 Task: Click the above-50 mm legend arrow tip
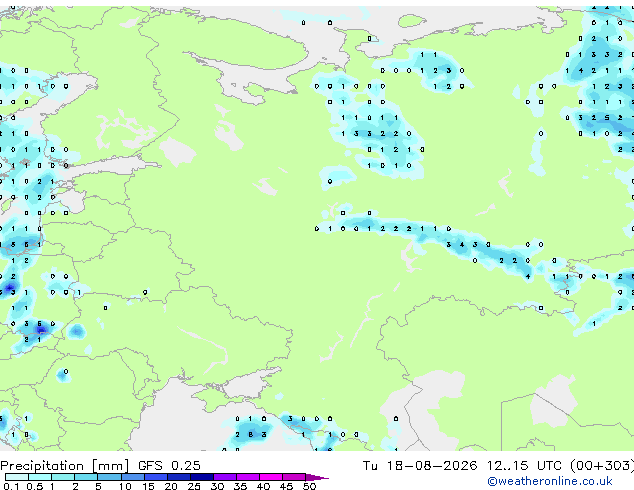317,478
